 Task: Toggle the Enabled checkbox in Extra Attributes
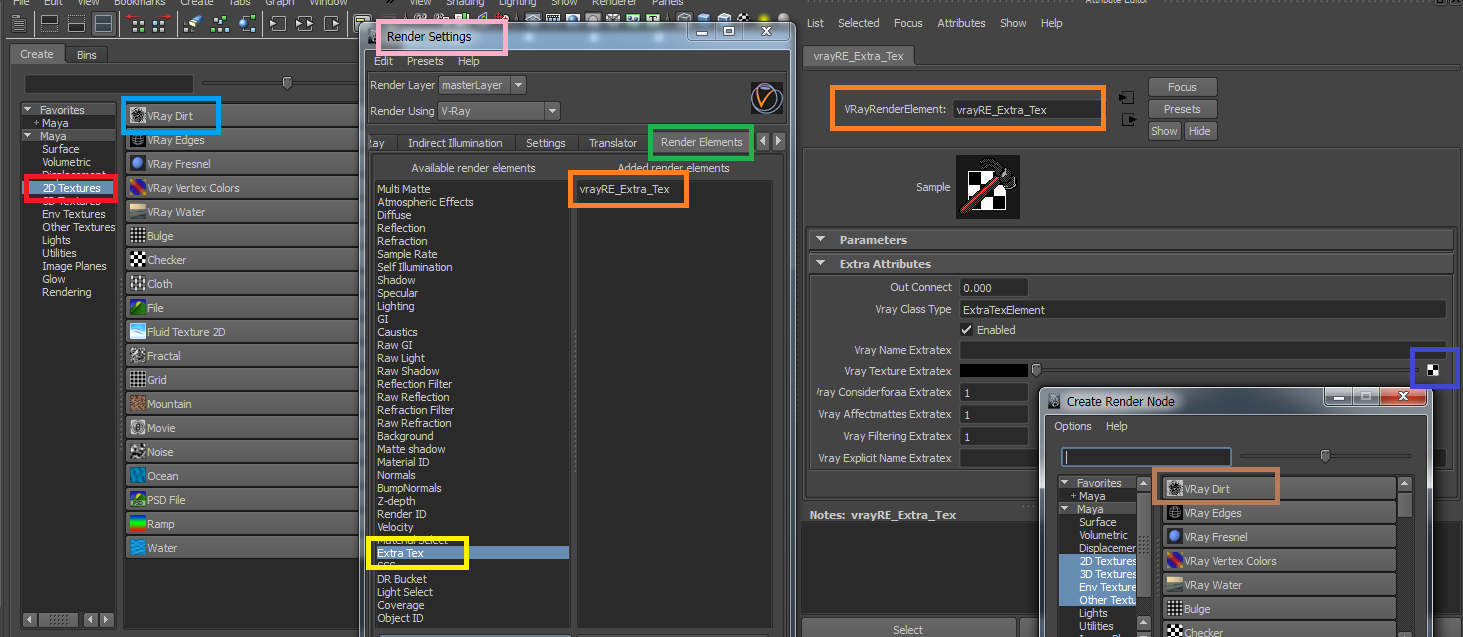pos(966,330)
